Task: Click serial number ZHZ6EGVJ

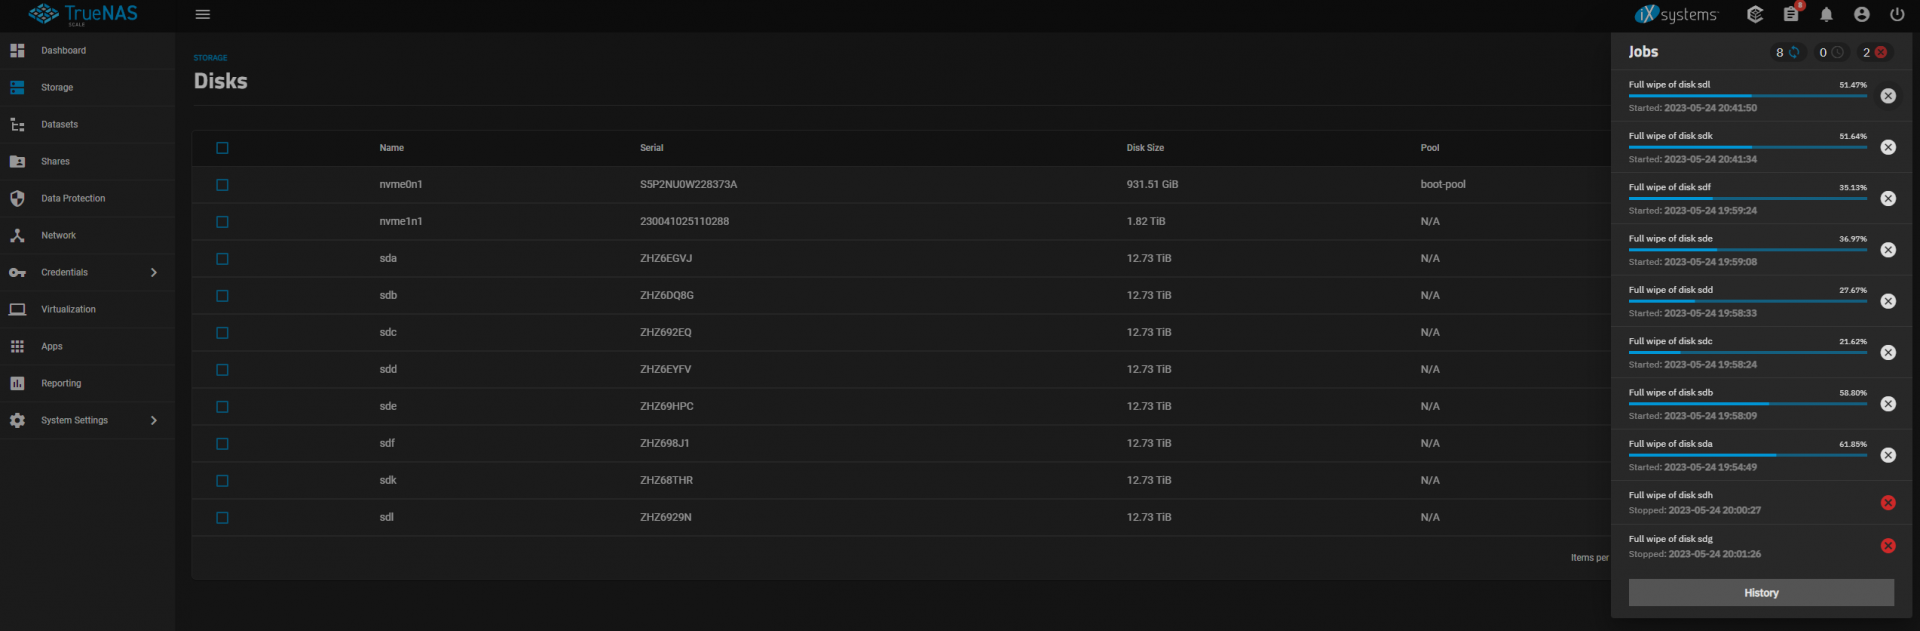Action: [666, 259]
